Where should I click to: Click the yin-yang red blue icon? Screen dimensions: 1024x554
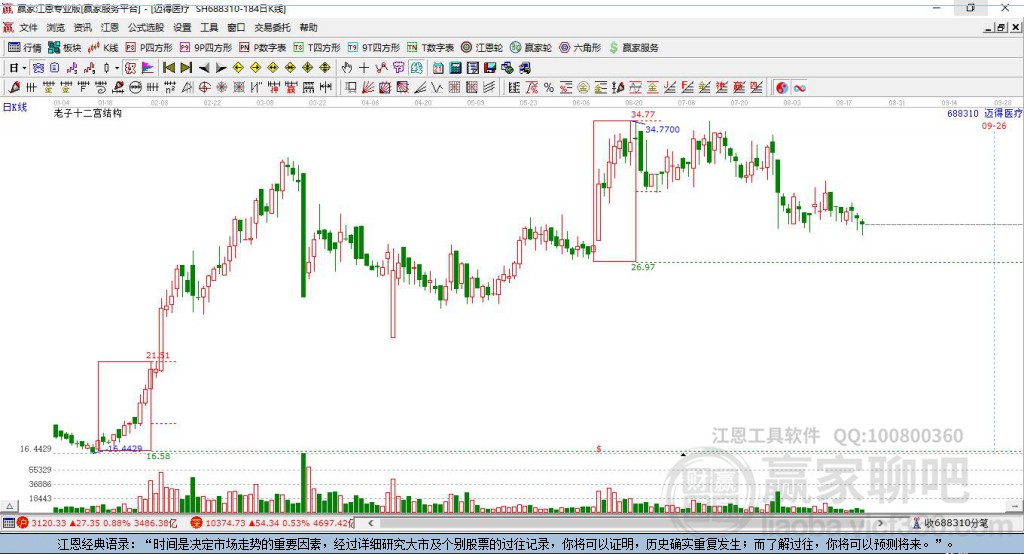coord(782,87)
